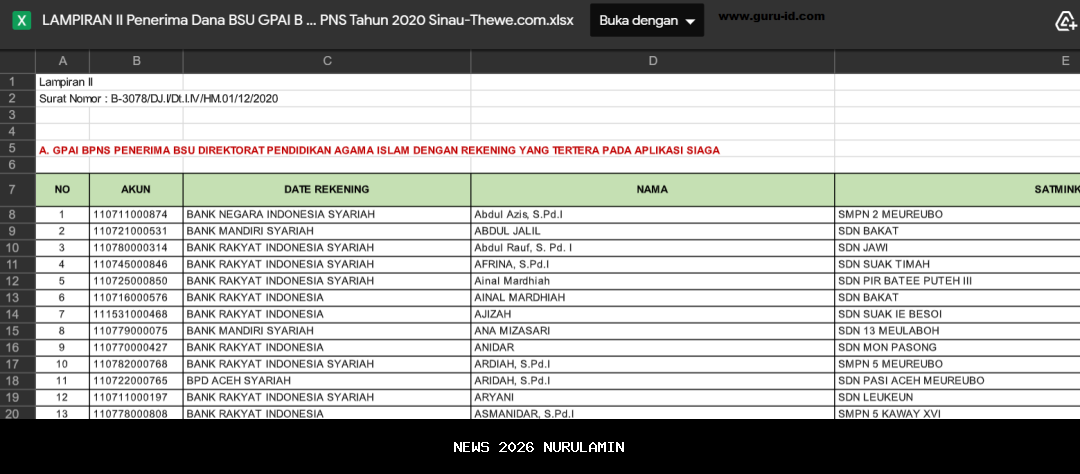
Task: Click 'BANK NEGARA INDONESIA SYARIAH' cell
Action: click(327, 214)
